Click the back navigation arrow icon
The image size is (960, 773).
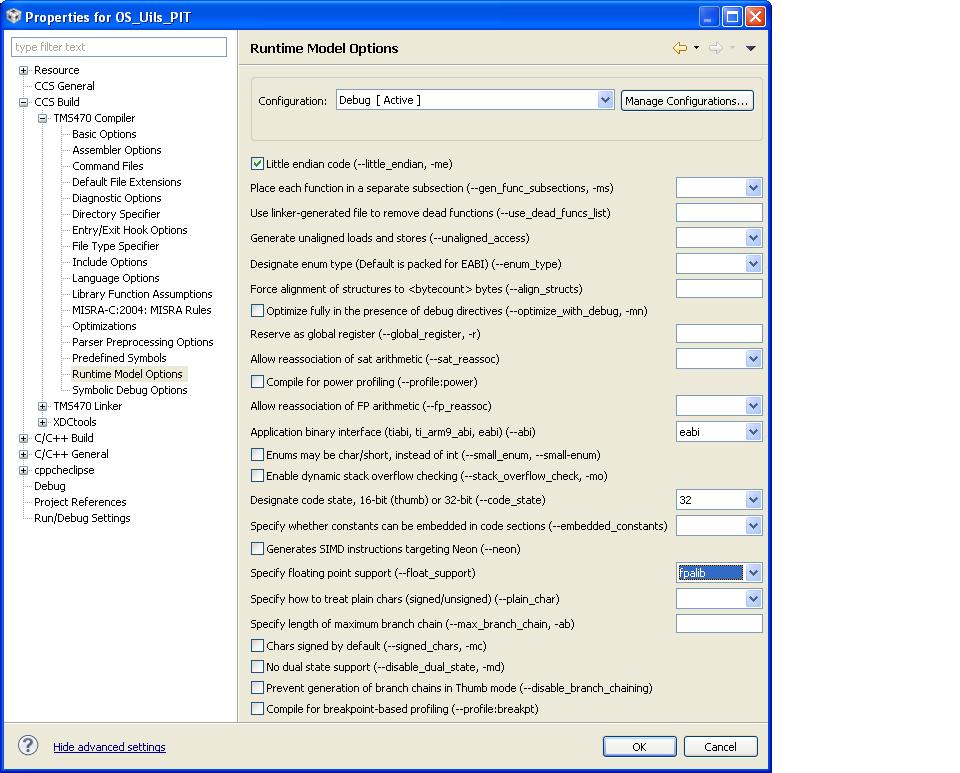coord(680,48)
